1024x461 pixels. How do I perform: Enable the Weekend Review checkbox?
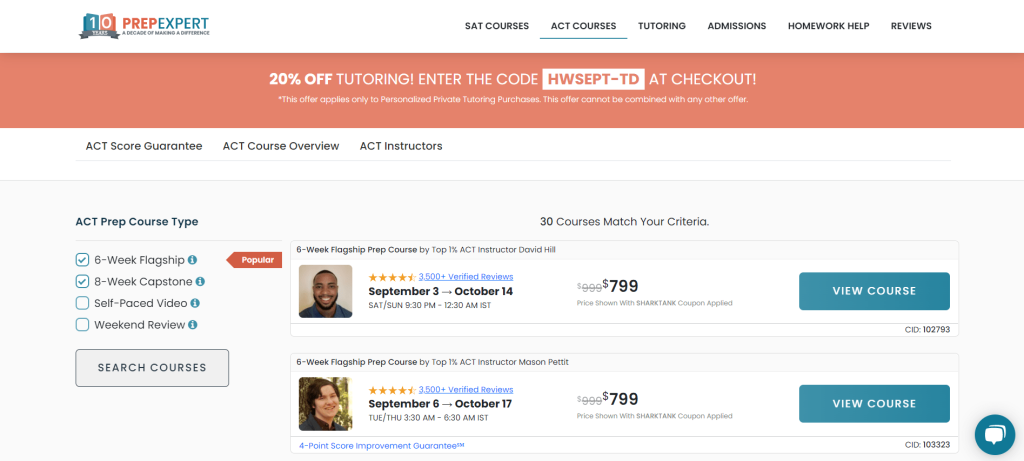pos(82,325)
